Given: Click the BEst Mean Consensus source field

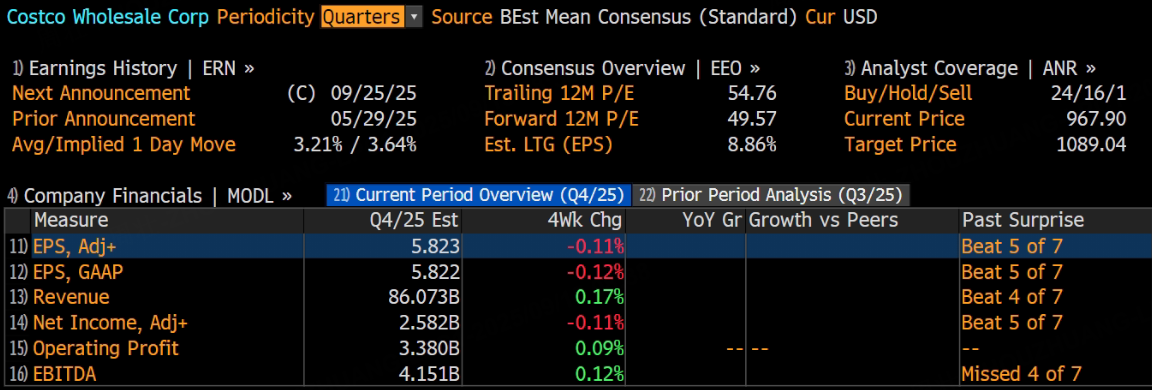Looking at the screenshot, I should 649,17.
